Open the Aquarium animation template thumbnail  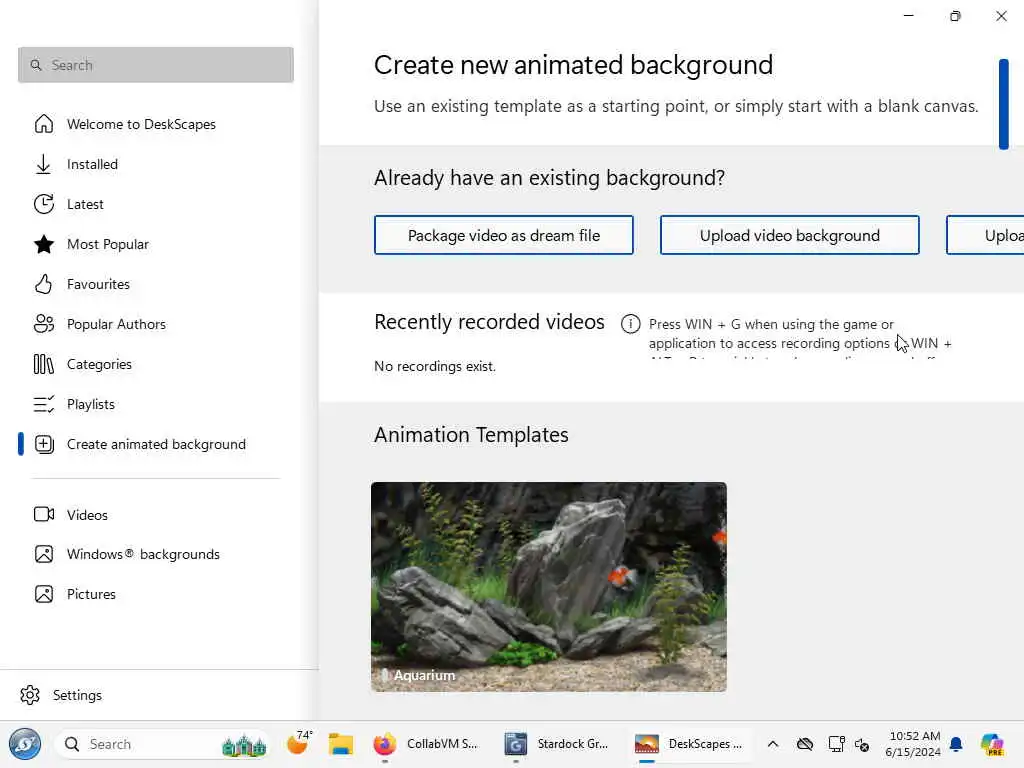pyautogui.click(x=549, y=586)
